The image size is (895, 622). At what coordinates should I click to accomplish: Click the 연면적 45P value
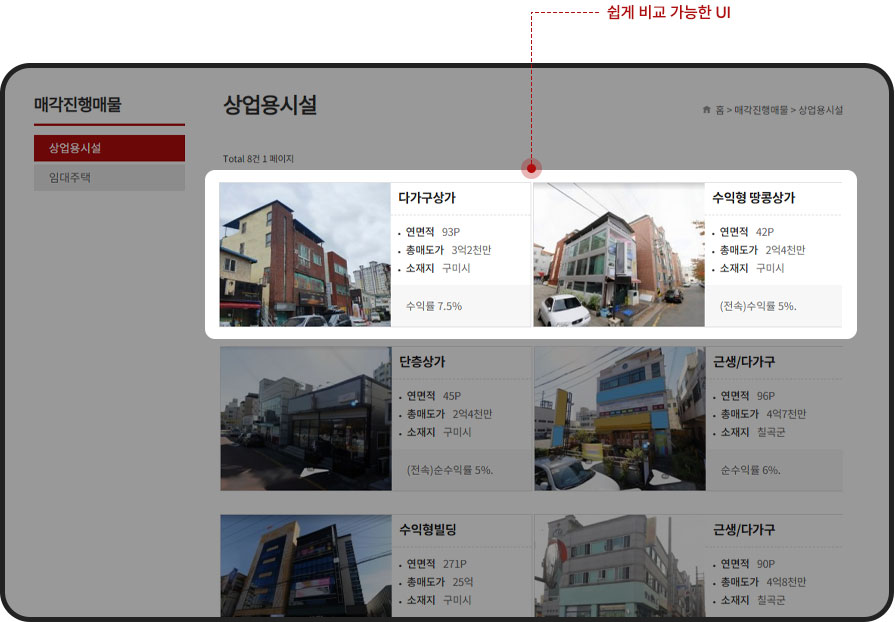(452, 396)
